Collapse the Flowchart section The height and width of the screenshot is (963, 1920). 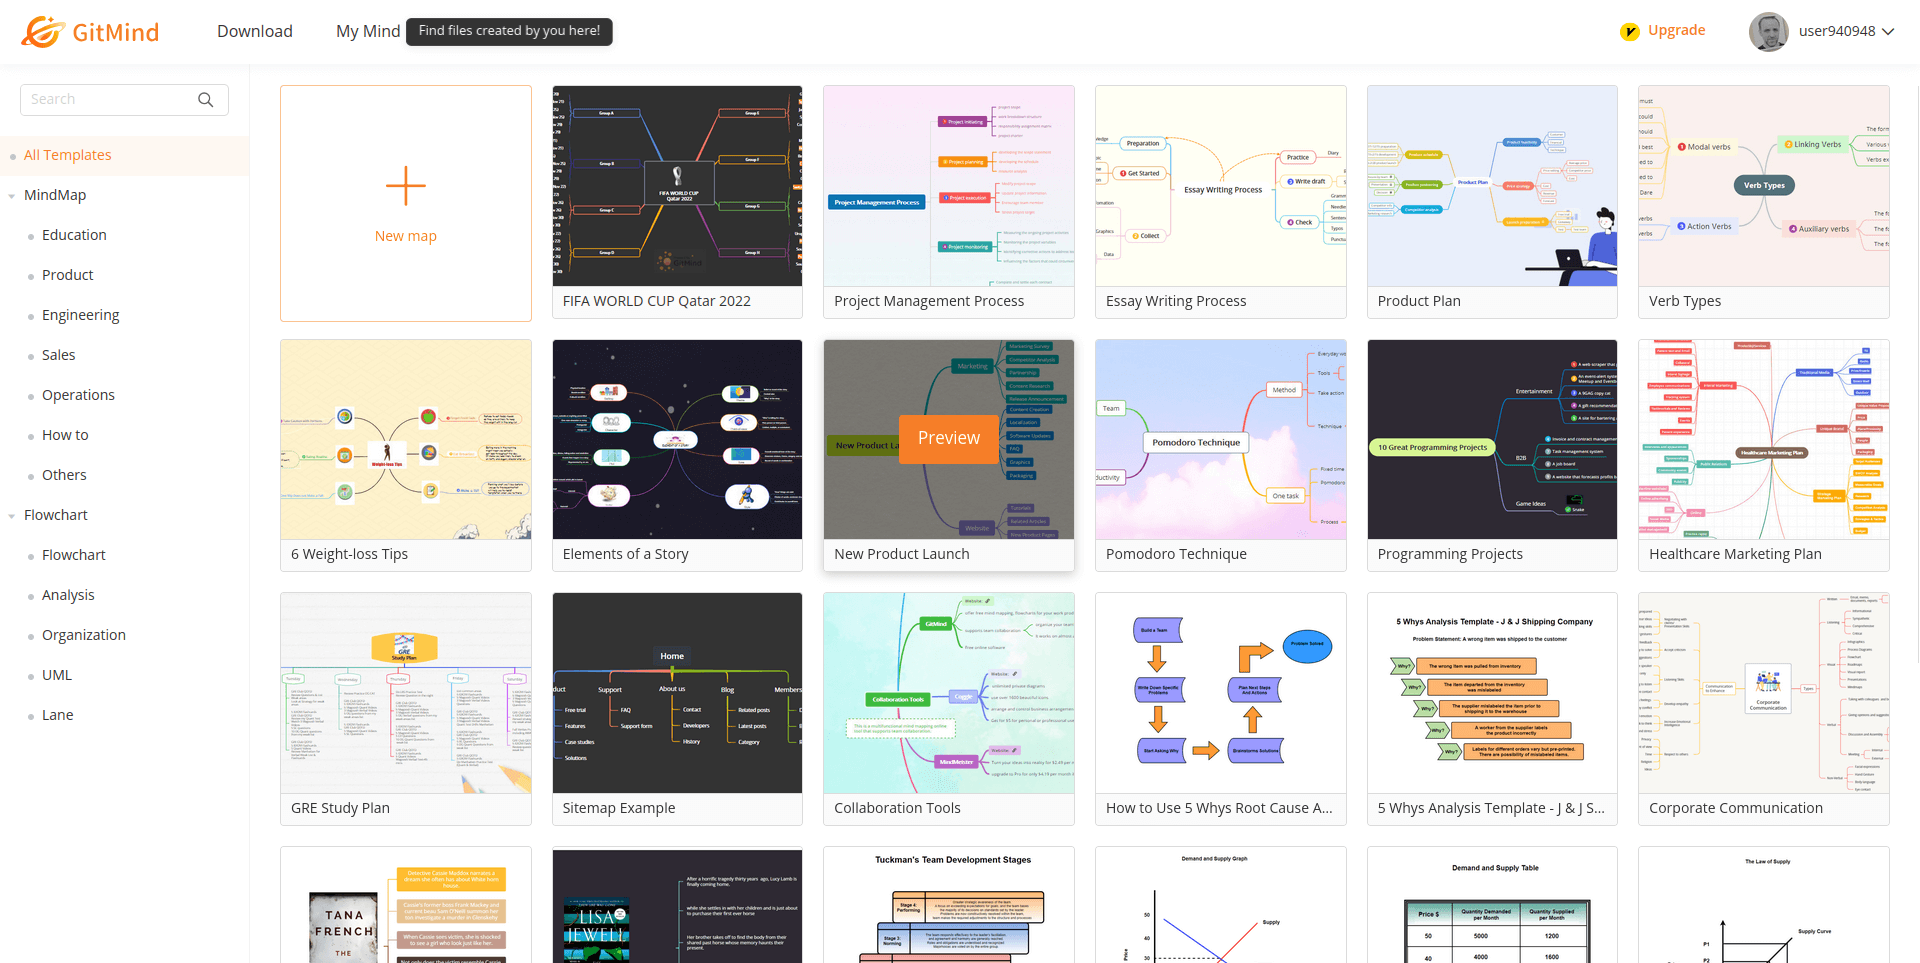tap(11, 515)
